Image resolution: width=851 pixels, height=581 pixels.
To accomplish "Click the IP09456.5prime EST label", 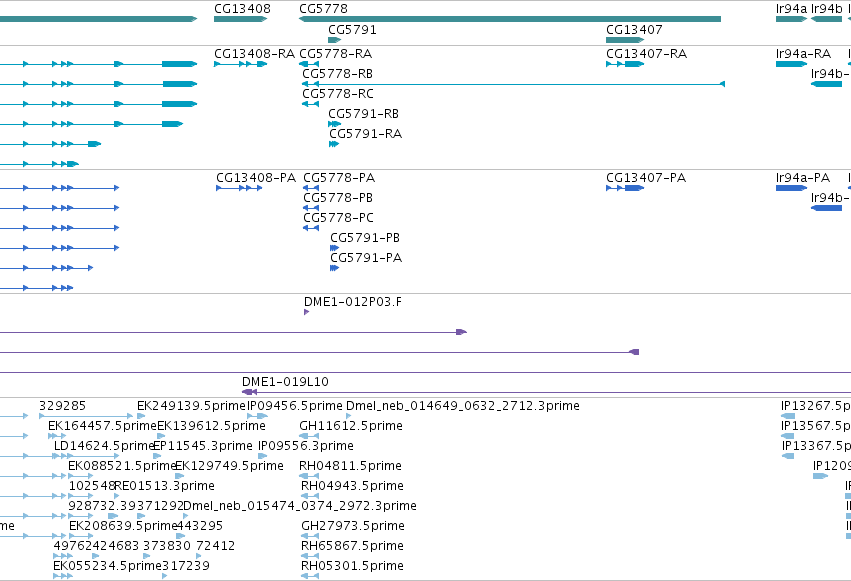I will pos(295,406).
